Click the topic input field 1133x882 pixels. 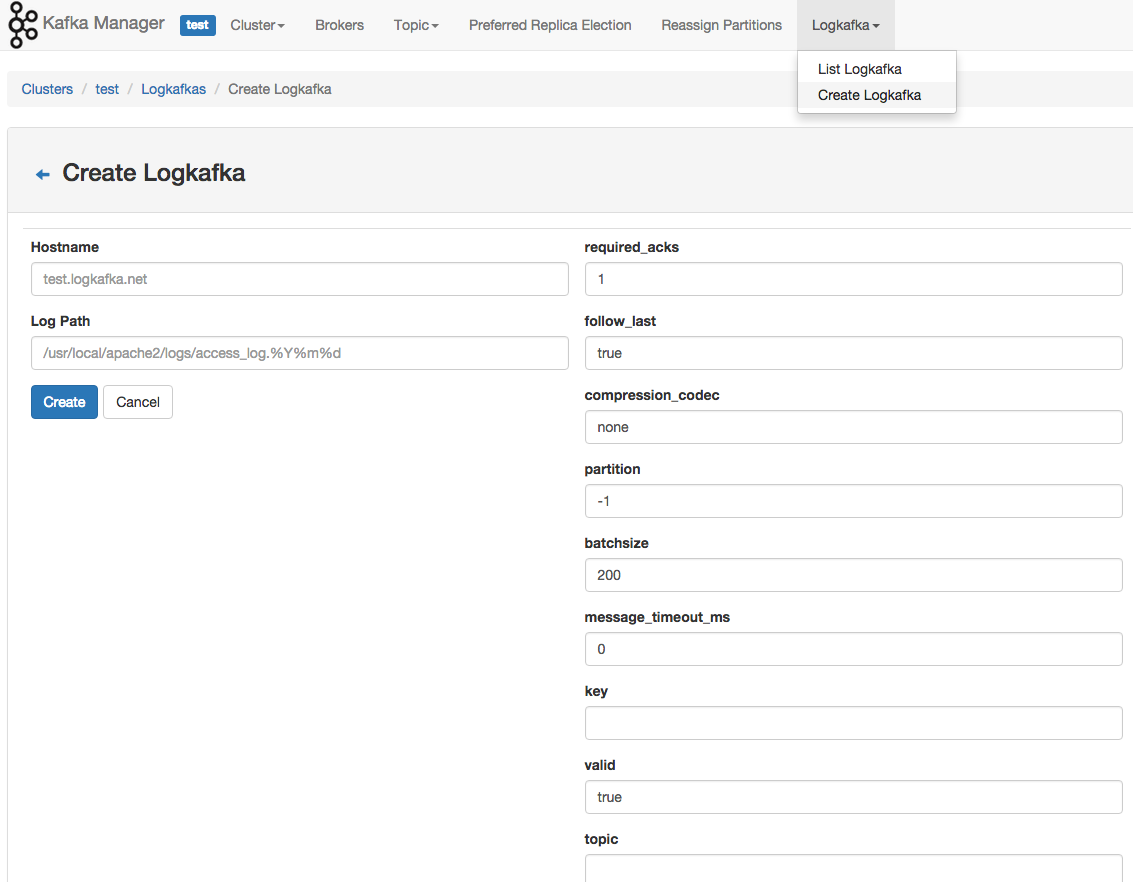coord(853,868)
